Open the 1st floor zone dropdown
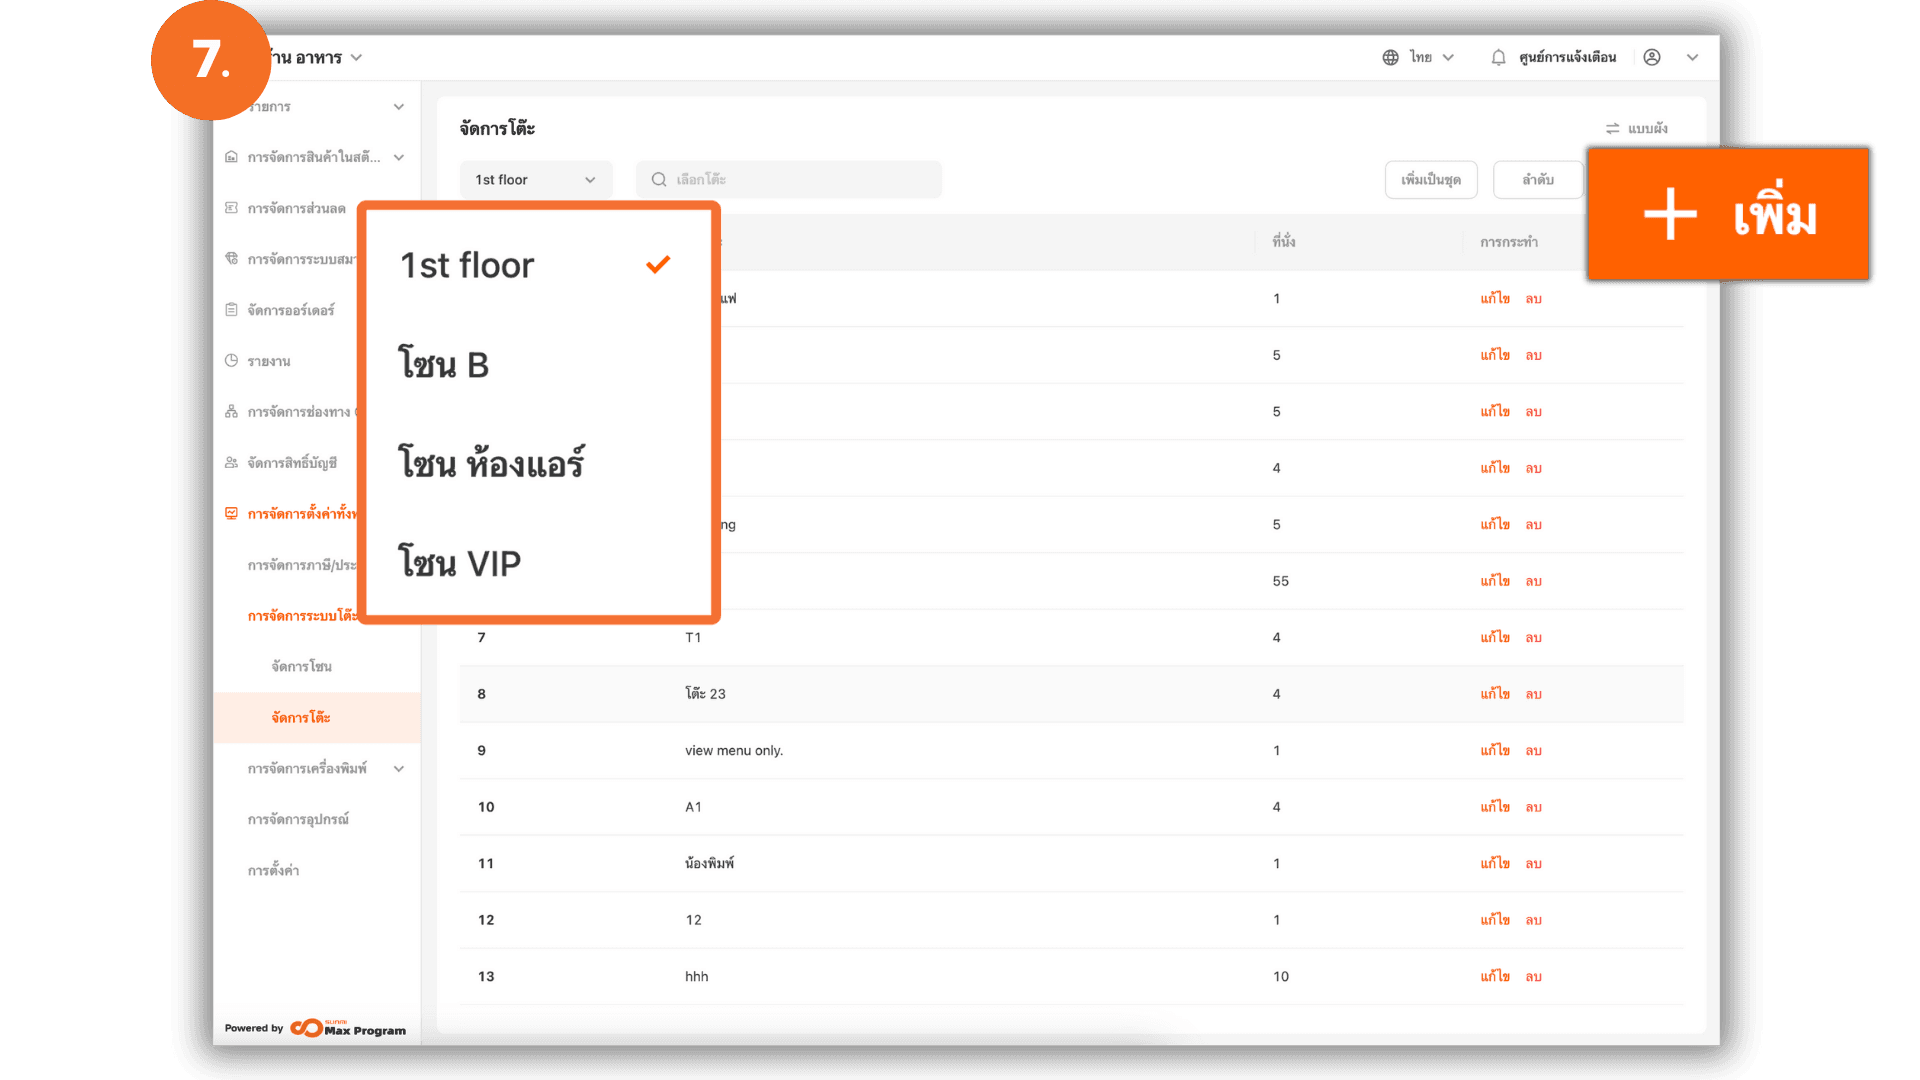The width and height of the screenshot is (1920, 1080). (x=535, y=180)
